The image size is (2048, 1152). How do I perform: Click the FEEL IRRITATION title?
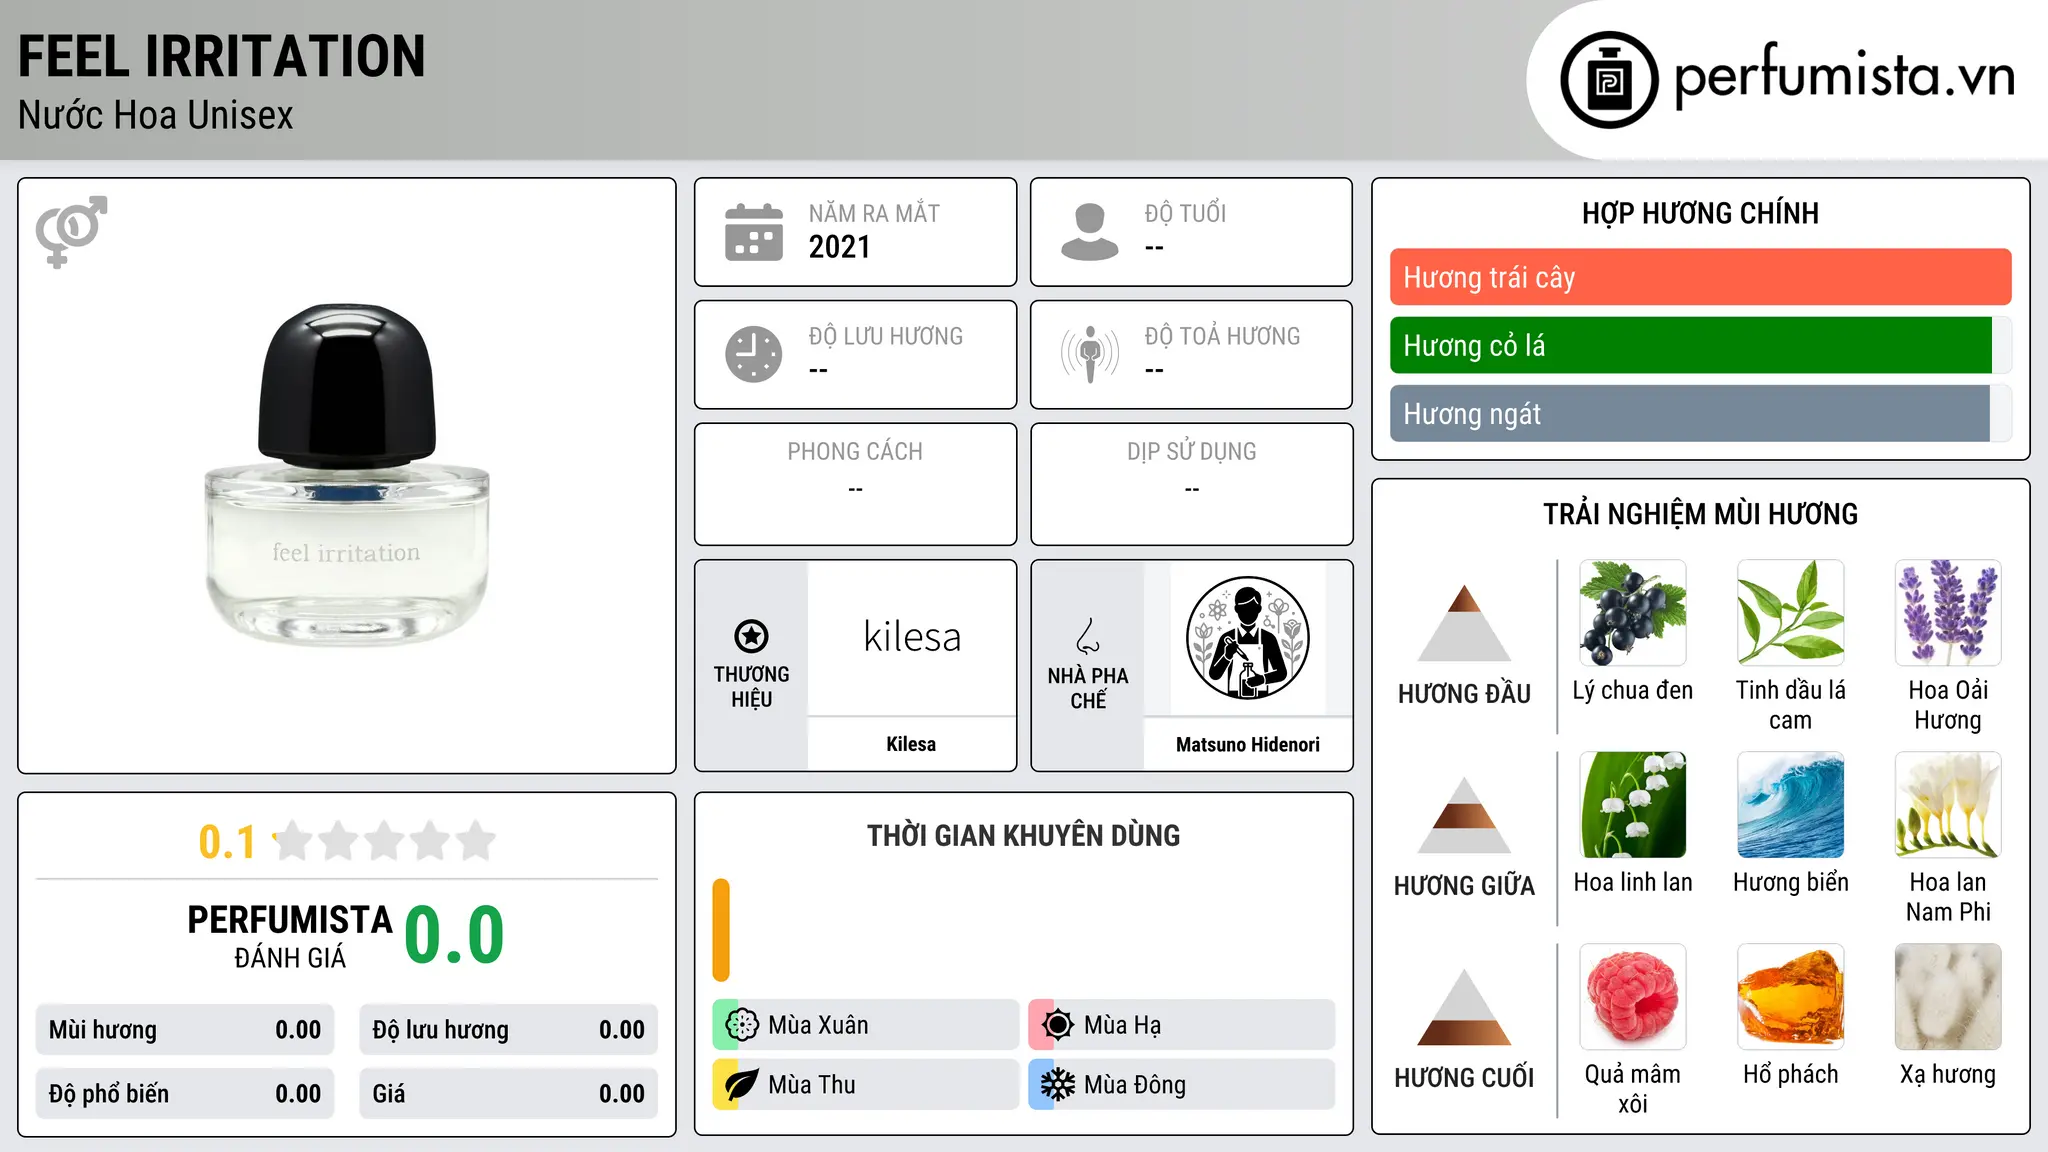tap(222, 56)
